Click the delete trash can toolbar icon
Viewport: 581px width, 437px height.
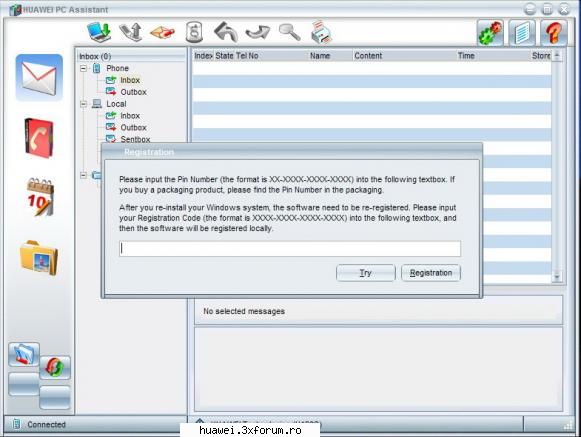(194, 32)
